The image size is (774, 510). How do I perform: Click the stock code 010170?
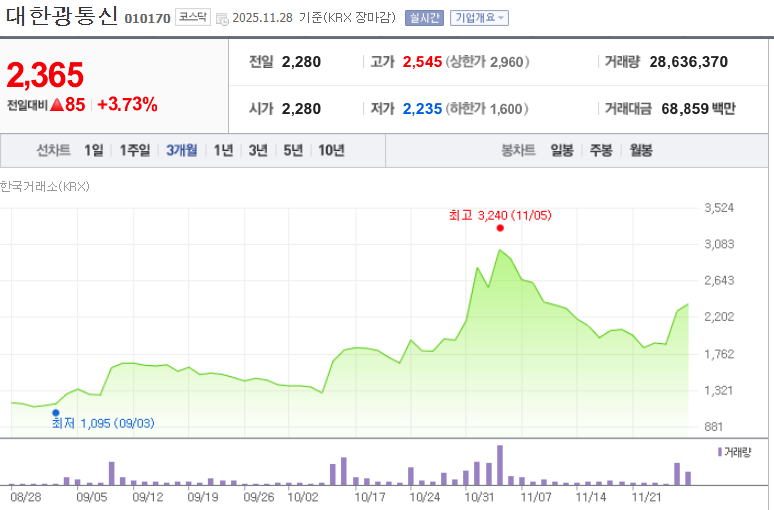147,19
